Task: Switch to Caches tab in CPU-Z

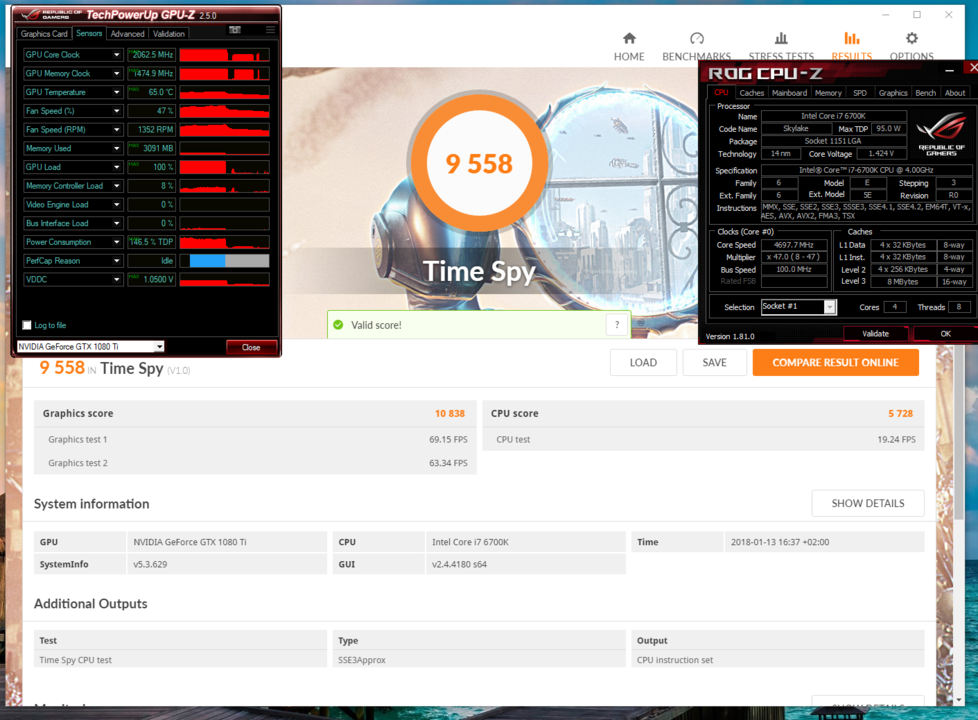Action: click(752, 92)
